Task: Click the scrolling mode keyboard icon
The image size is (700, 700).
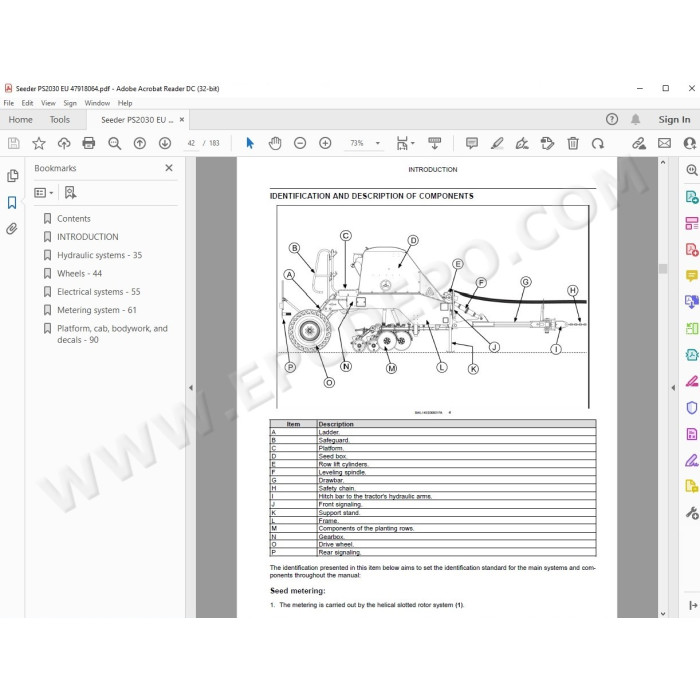Action: [x=434, y=143]
